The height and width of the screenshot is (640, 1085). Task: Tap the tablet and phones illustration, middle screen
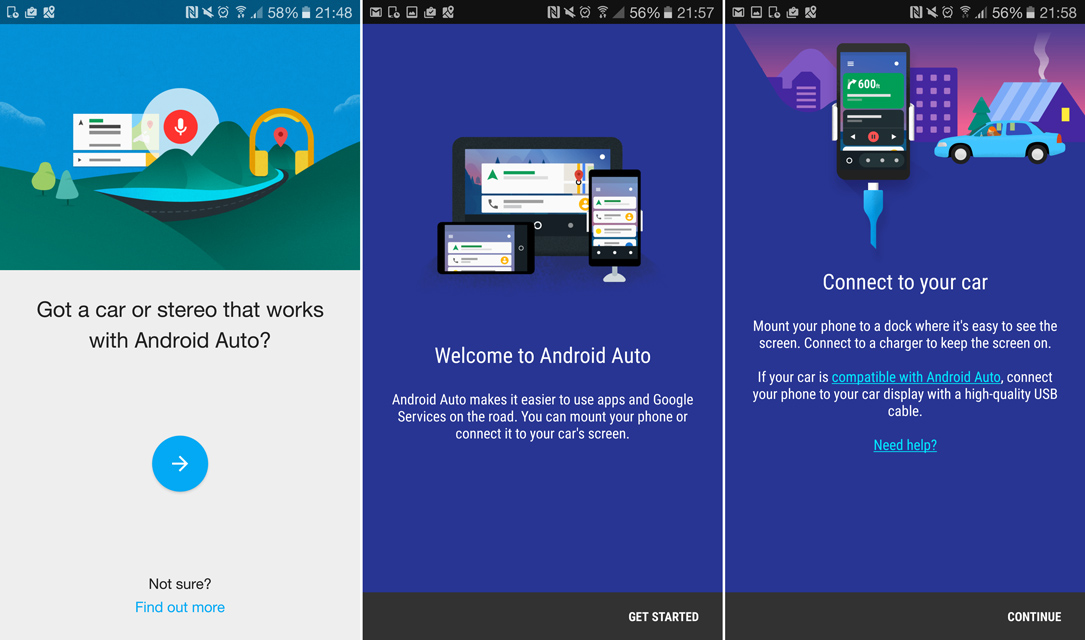(x=540, y=210)
